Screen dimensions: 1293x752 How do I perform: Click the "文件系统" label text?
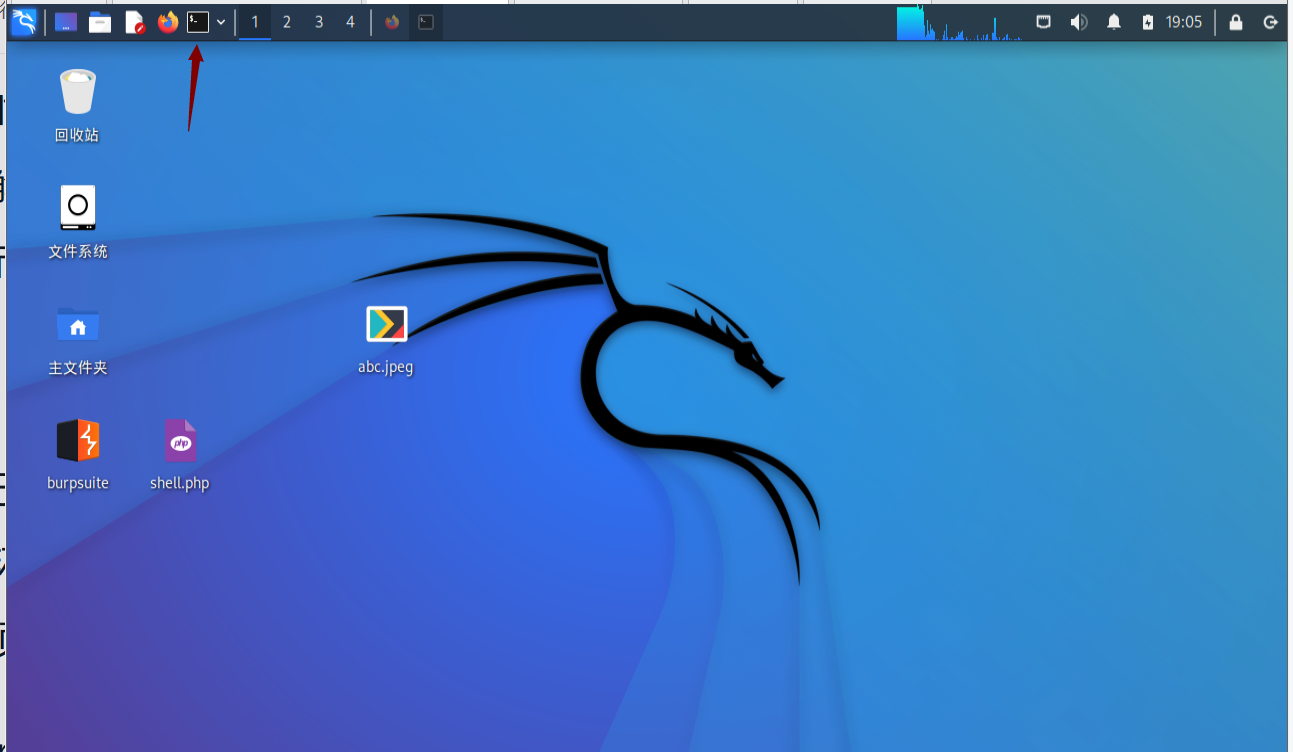[x=78, y=251]
